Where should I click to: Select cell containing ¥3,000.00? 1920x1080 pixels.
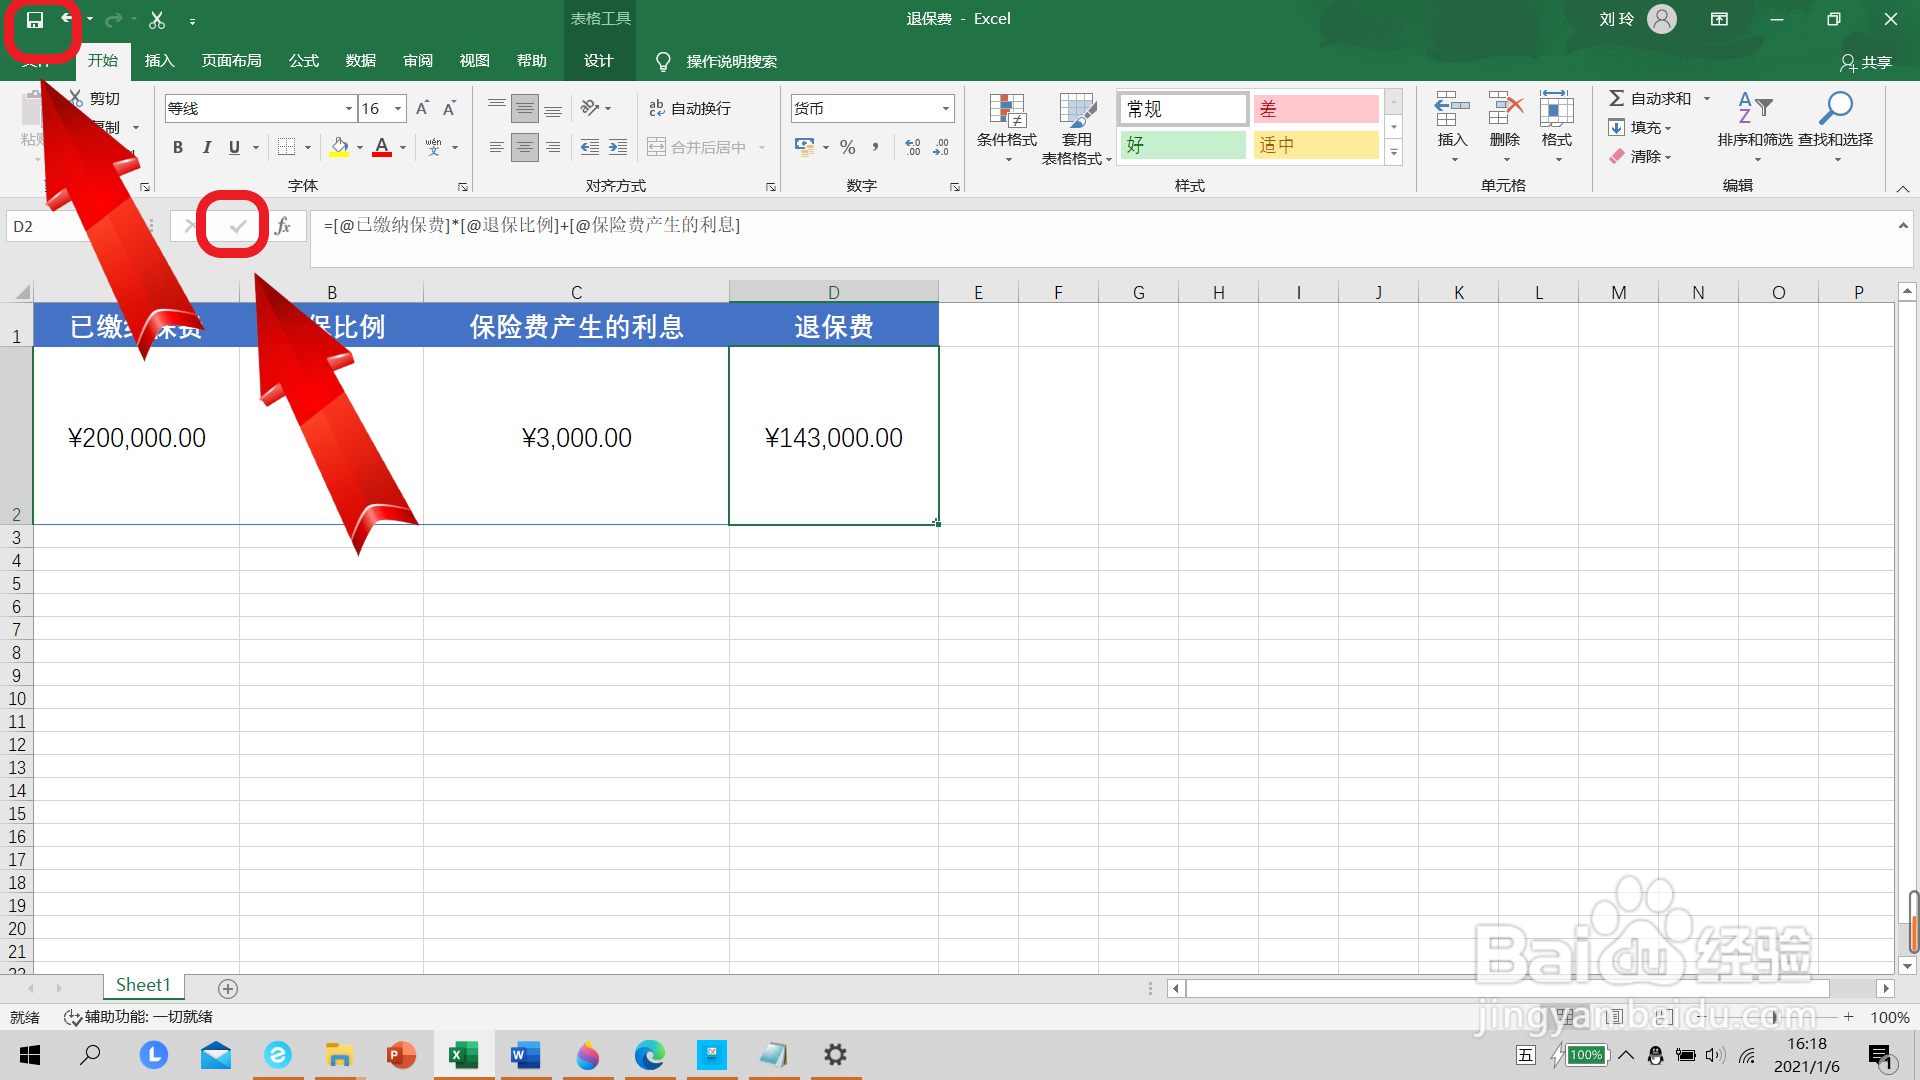[576, 437]
